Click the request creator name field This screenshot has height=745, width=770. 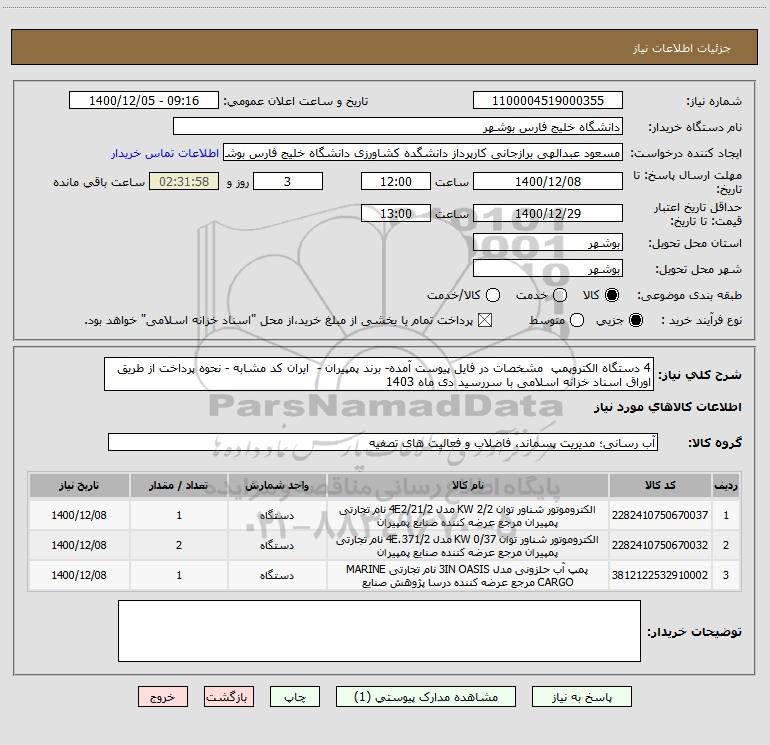click(423, 152)
